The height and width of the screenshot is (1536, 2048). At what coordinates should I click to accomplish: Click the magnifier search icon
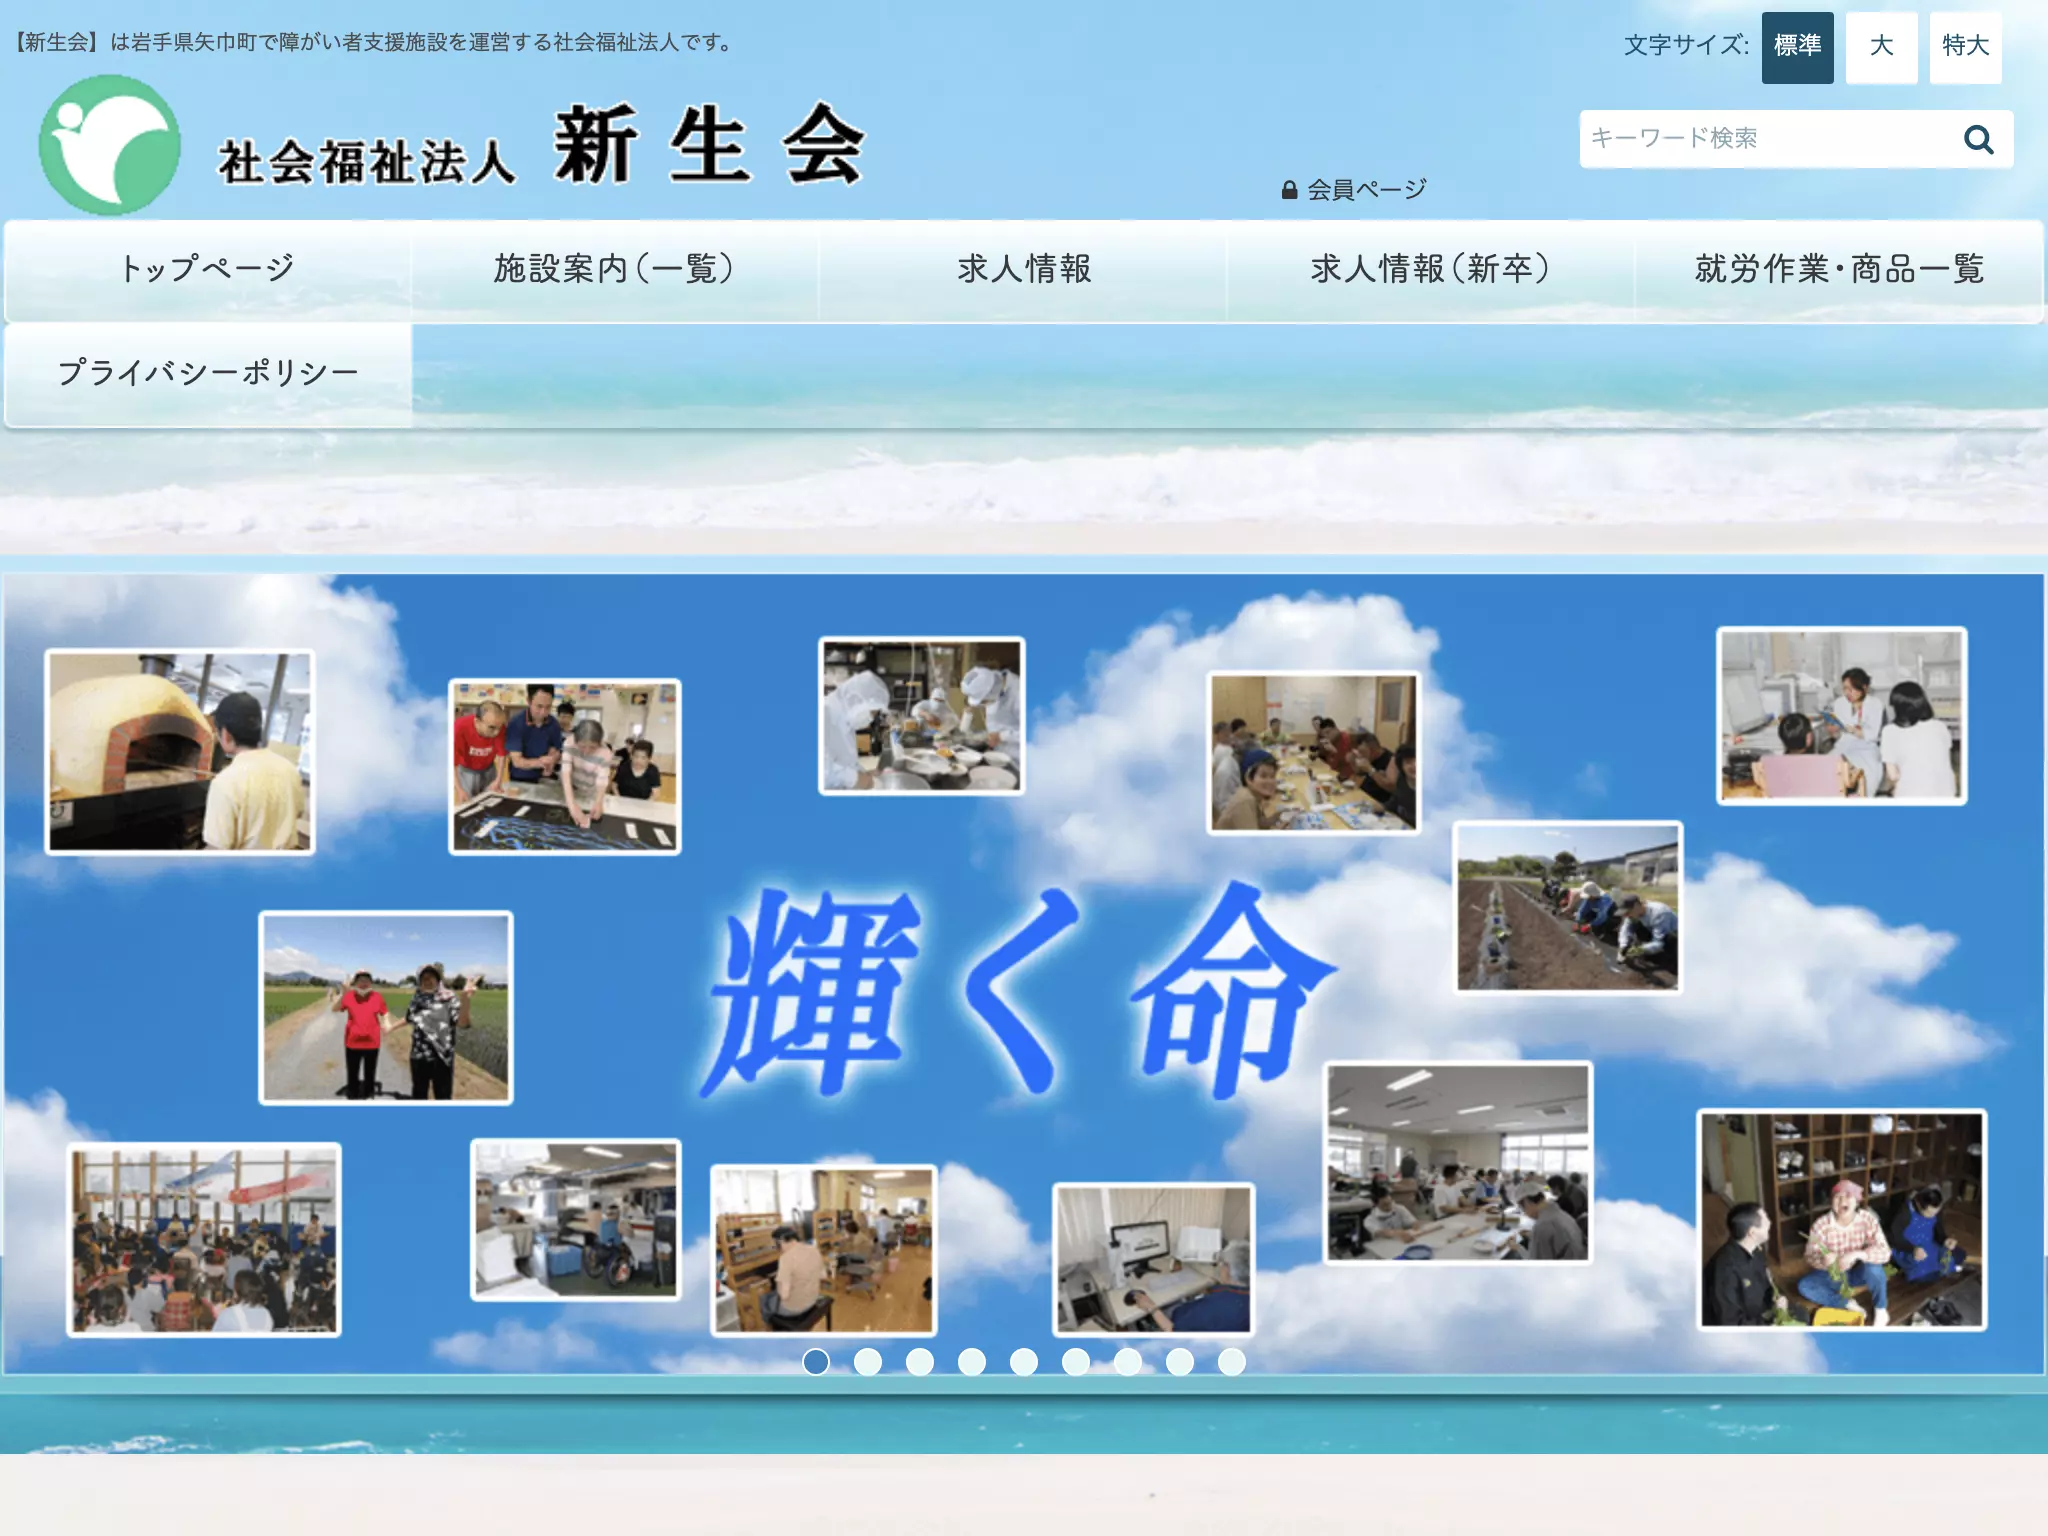click(1978, 139)
